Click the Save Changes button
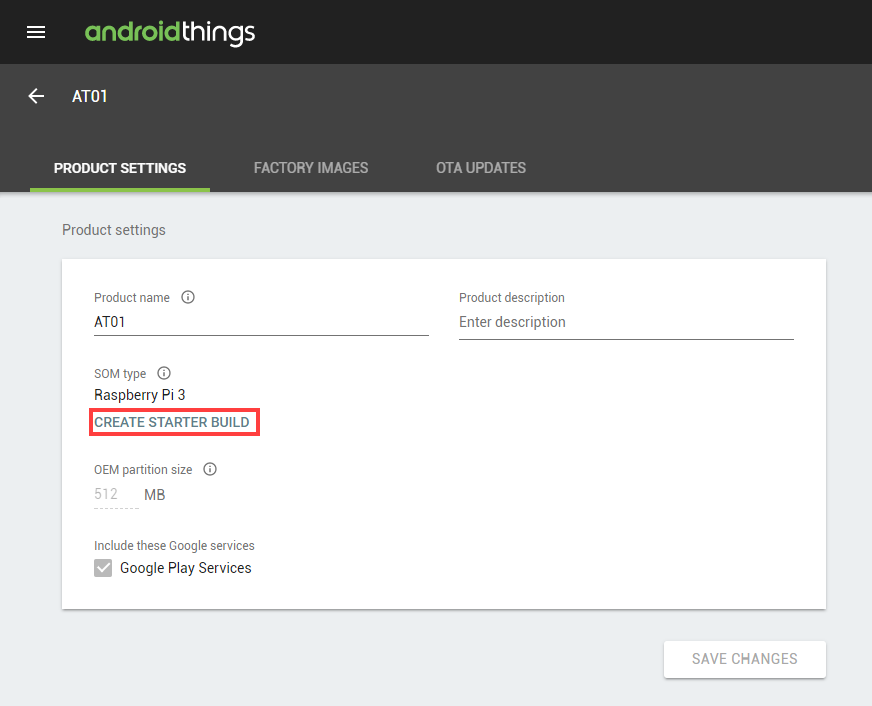 click(x=745, y=659)
